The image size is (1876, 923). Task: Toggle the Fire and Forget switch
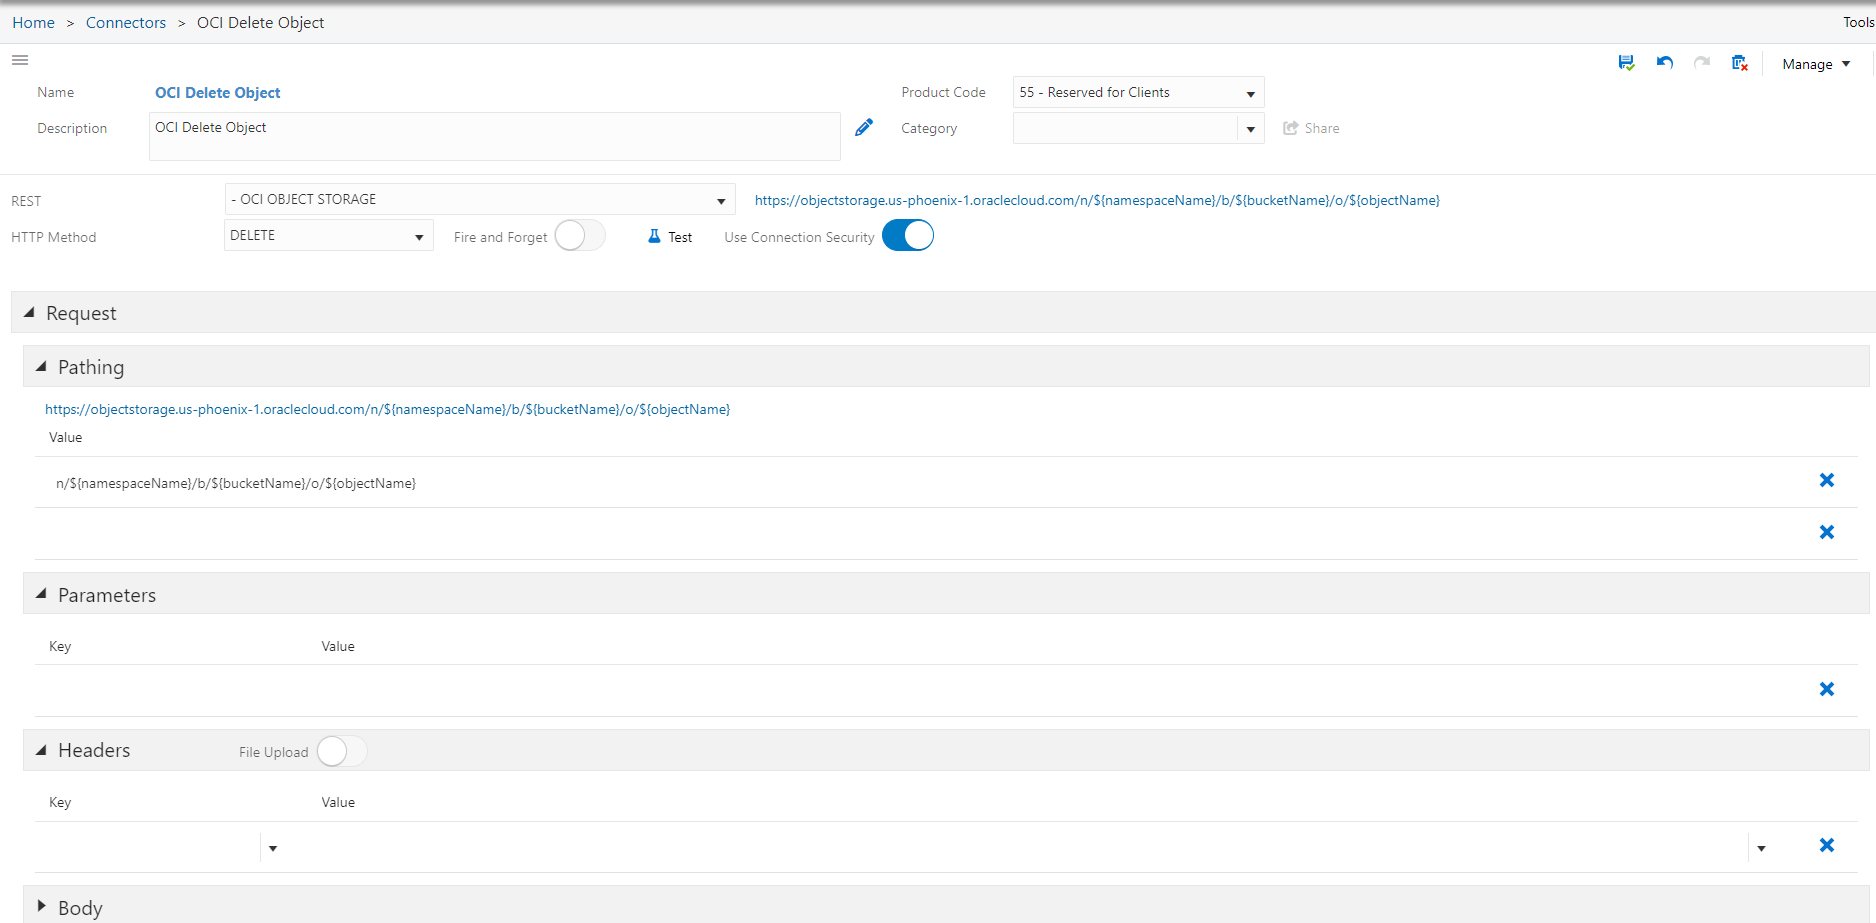click(580, 236)
